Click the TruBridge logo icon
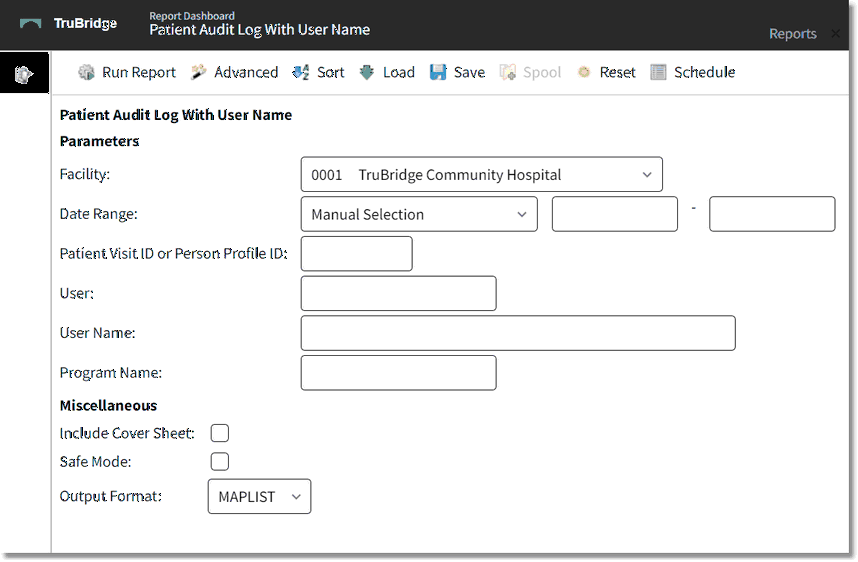858x562 pixels. 31,24
